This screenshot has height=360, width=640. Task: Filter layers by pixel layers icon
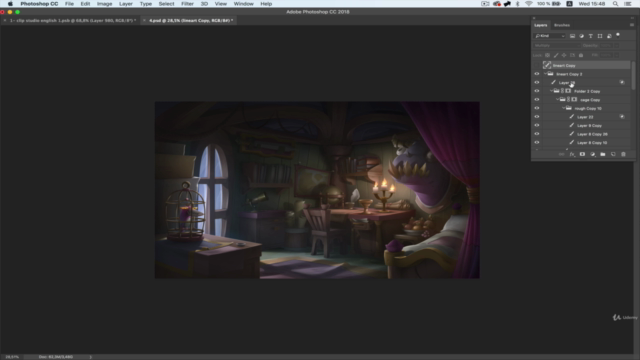click(572, 36)
